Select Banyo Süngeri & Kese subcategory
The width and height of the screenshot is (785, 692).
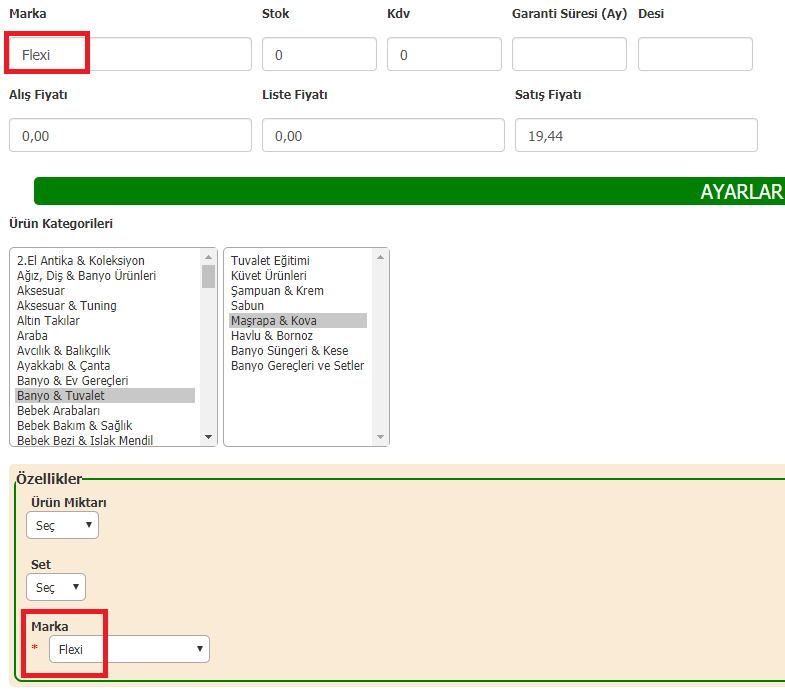[298, 351]
